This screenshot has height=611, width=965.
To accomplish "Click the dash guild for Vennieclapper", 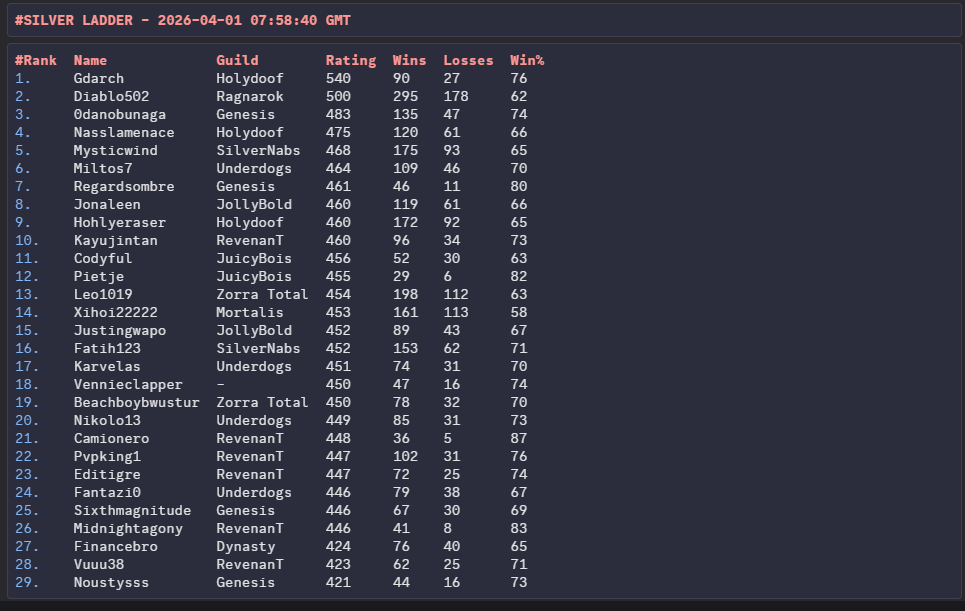I will 220,384.
